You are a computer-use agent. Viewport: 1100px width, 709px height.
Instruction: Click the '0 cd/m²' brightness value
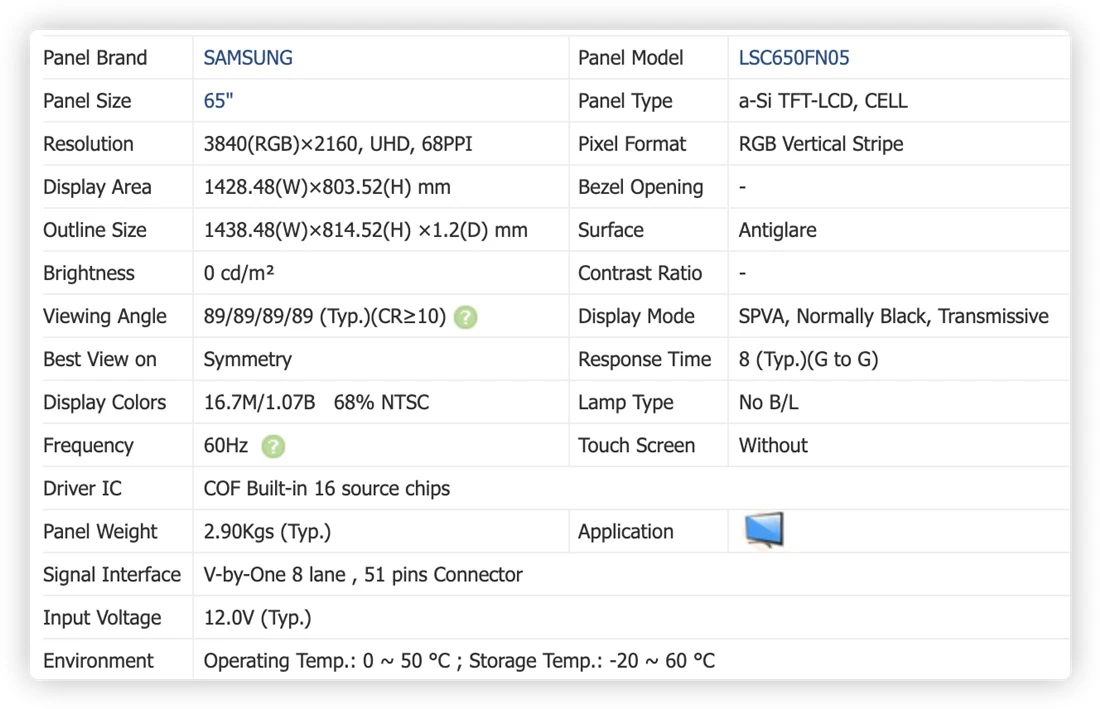(239, 273)
